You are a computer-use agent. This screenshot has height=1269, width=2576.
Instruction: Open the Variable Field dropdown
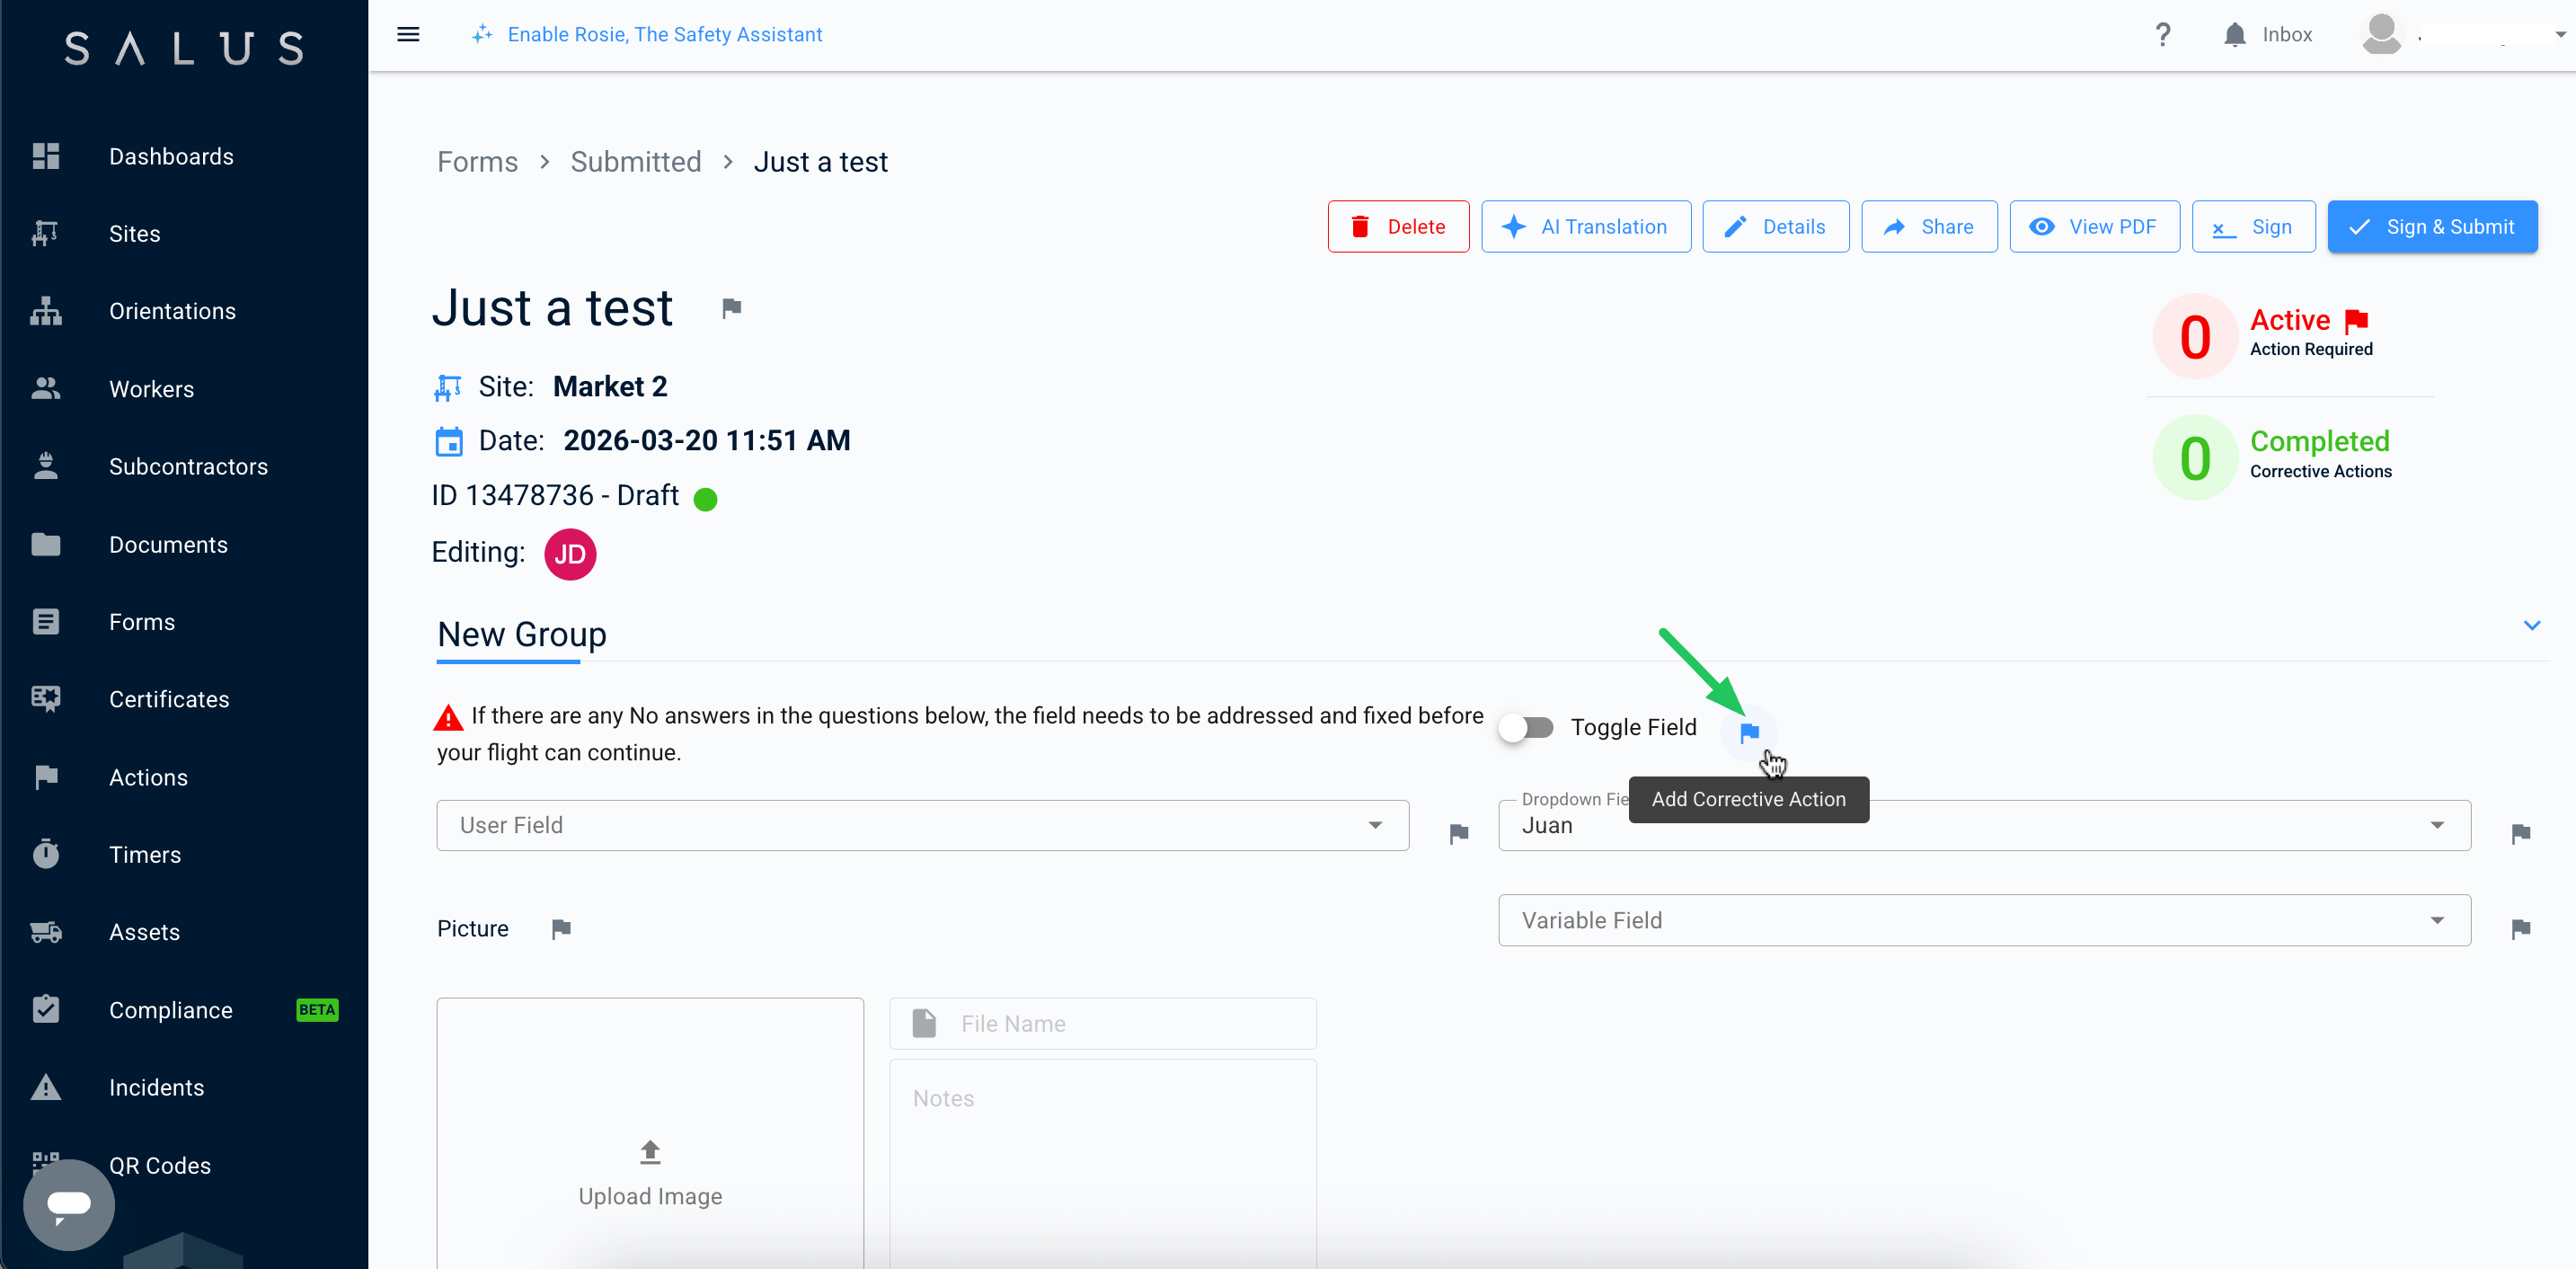point(1984,920)
